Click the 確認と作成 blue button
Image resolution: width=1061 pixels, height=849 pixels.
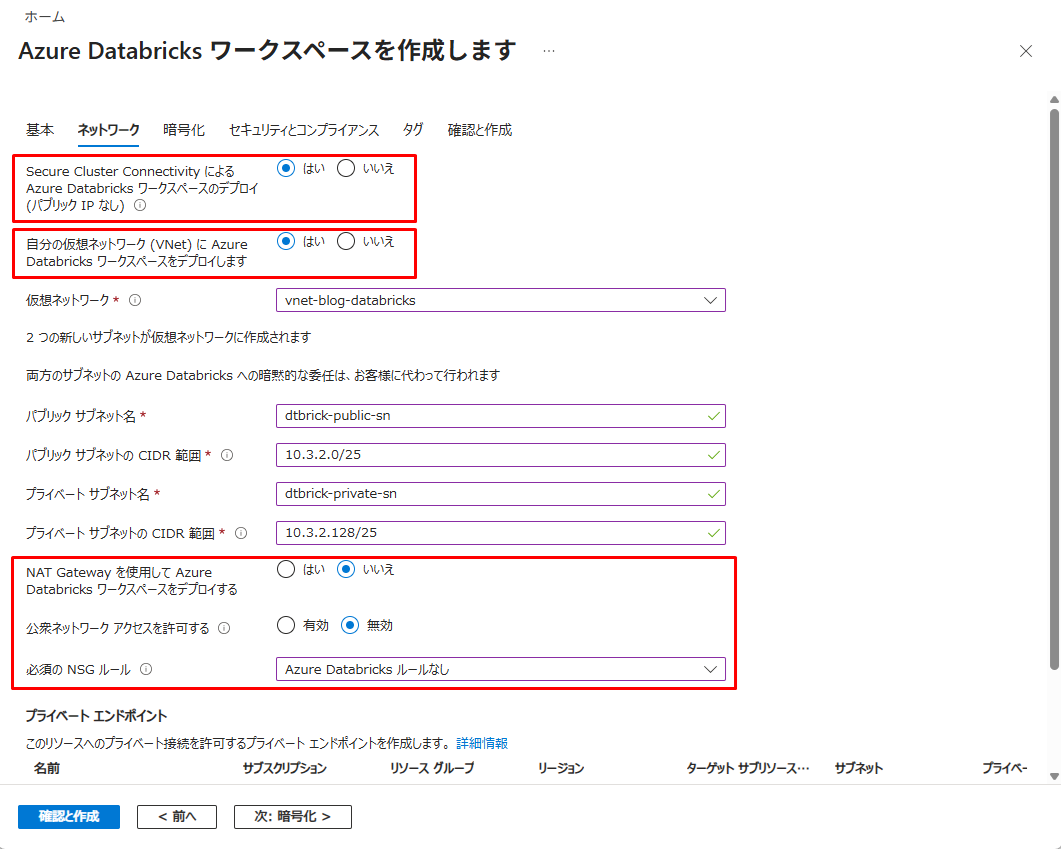coord(69,816)
